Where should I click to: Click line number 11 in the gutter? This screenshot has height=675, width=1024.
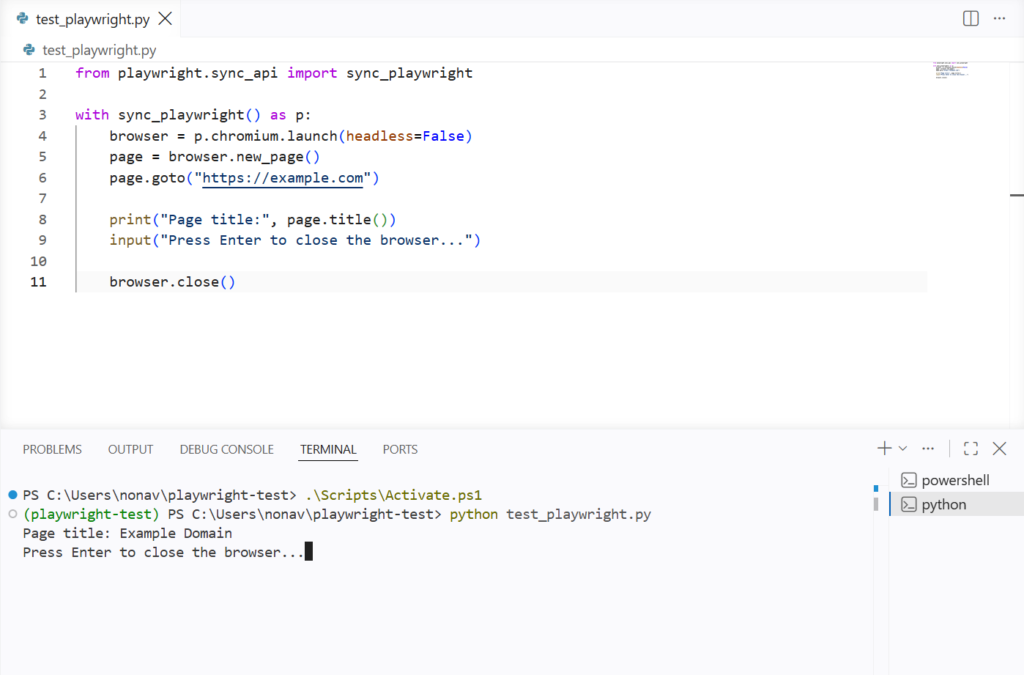pos(39,282)
